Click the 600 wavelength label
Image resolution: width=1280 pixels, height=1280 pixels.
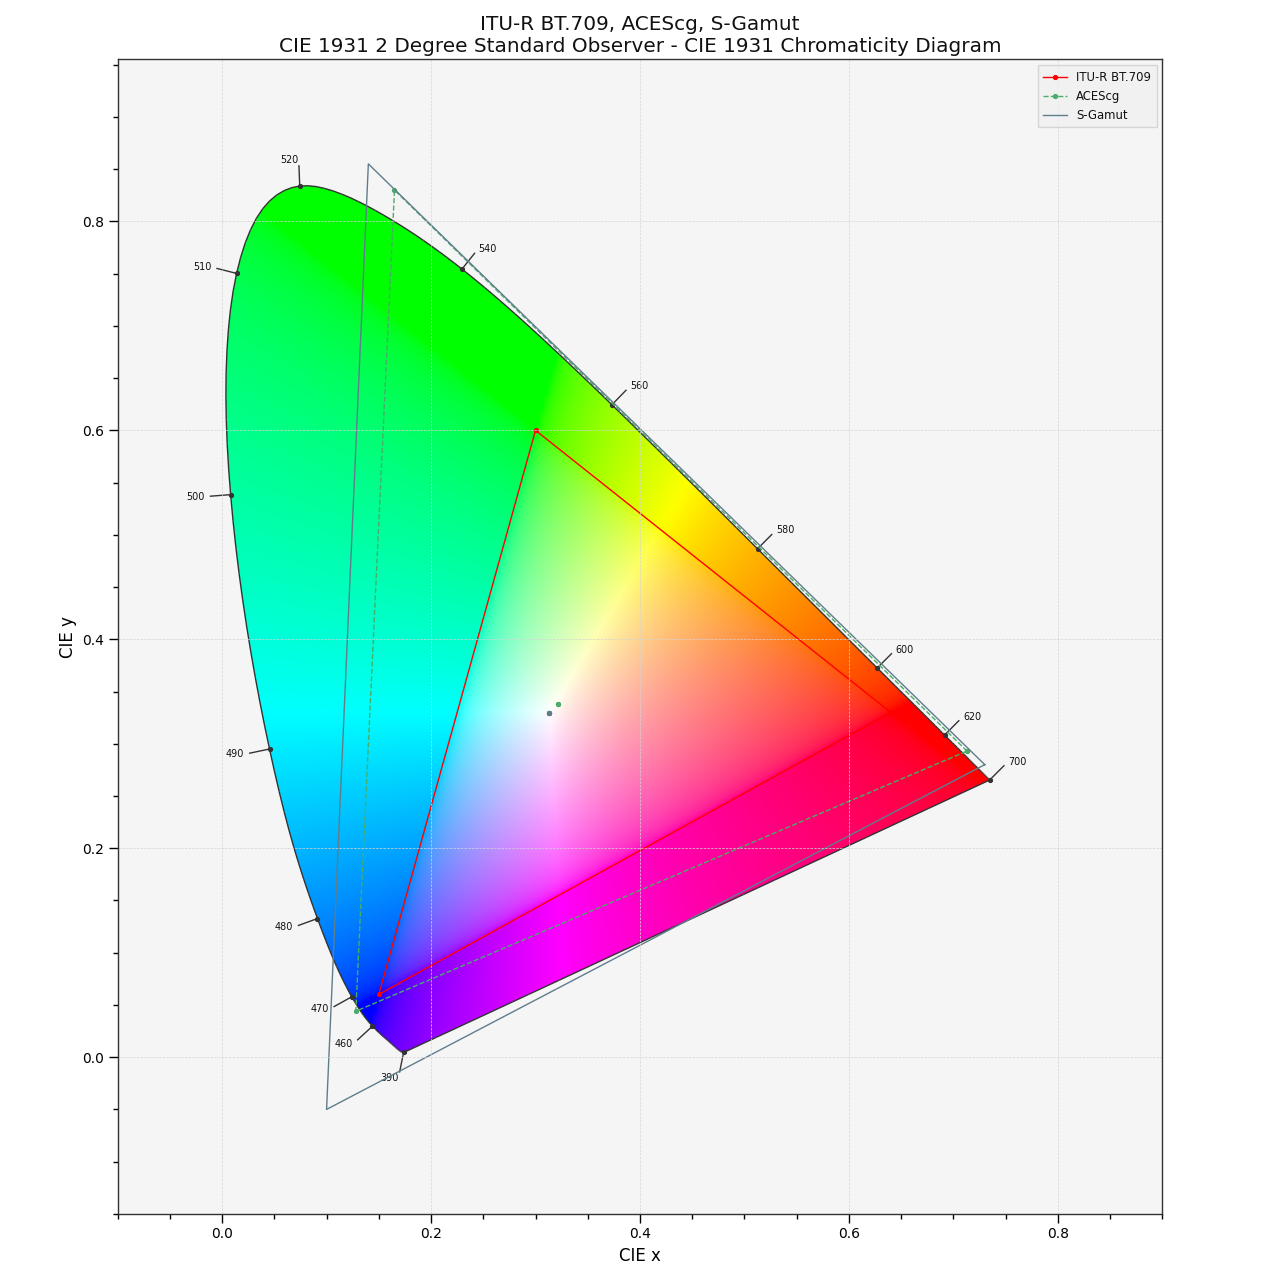(905, 649)
